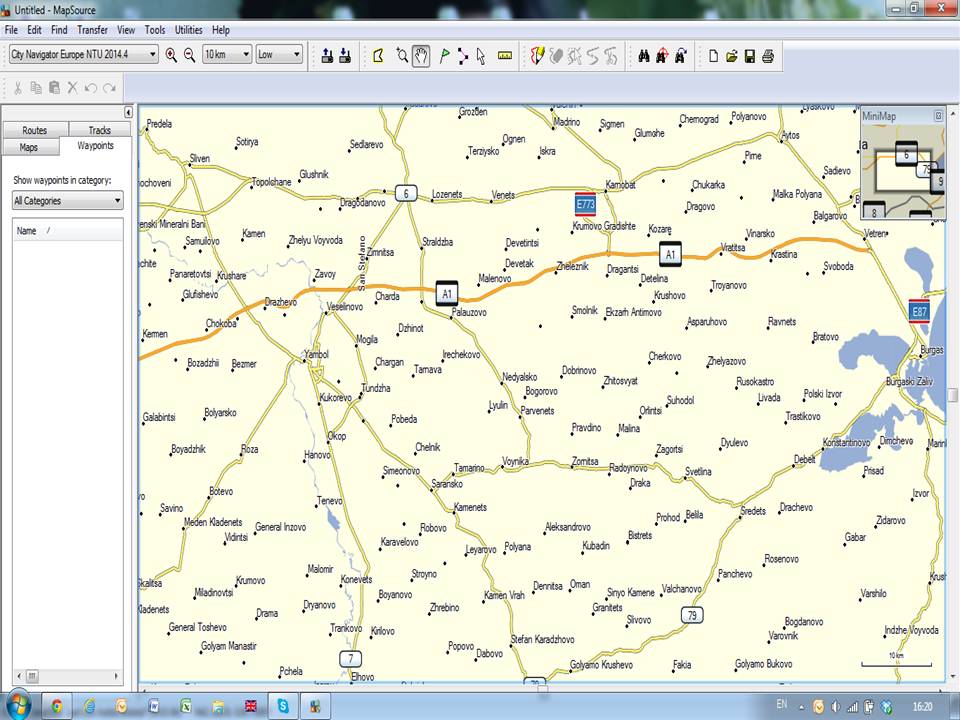The height and width of the screenshot is (720, 960).
Task: Create a new file with New icon
Action: (x=713, y=56)
